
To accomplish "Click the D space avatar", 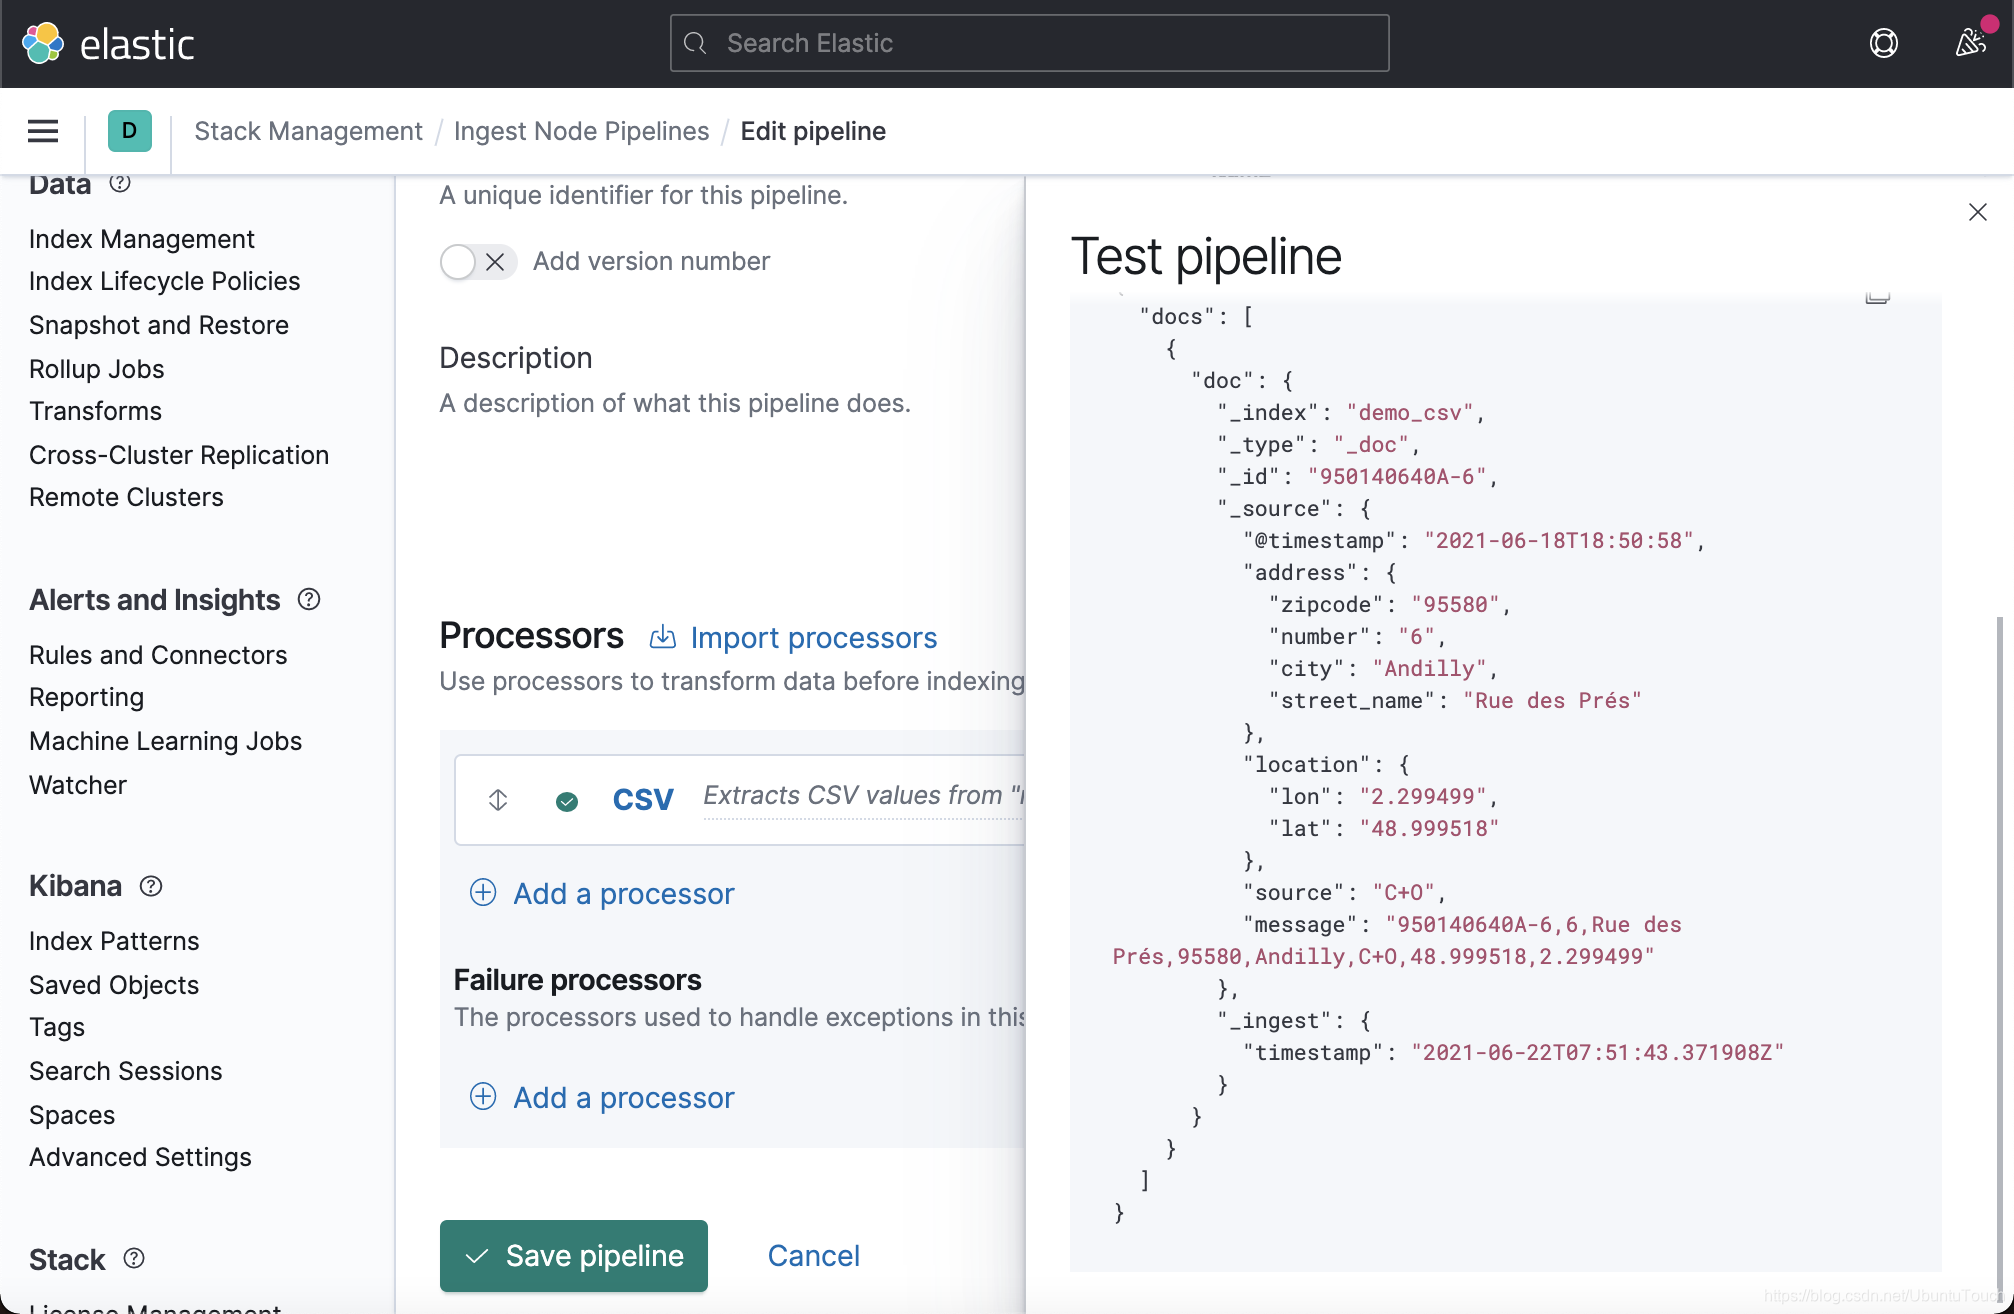I will click(129, 131).
